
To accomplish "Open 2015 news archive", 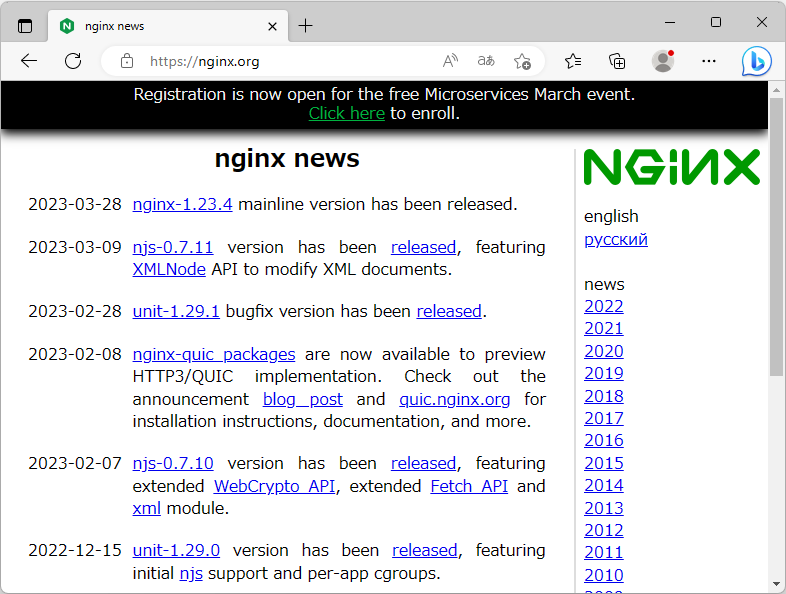I will (x=604, y=463).
